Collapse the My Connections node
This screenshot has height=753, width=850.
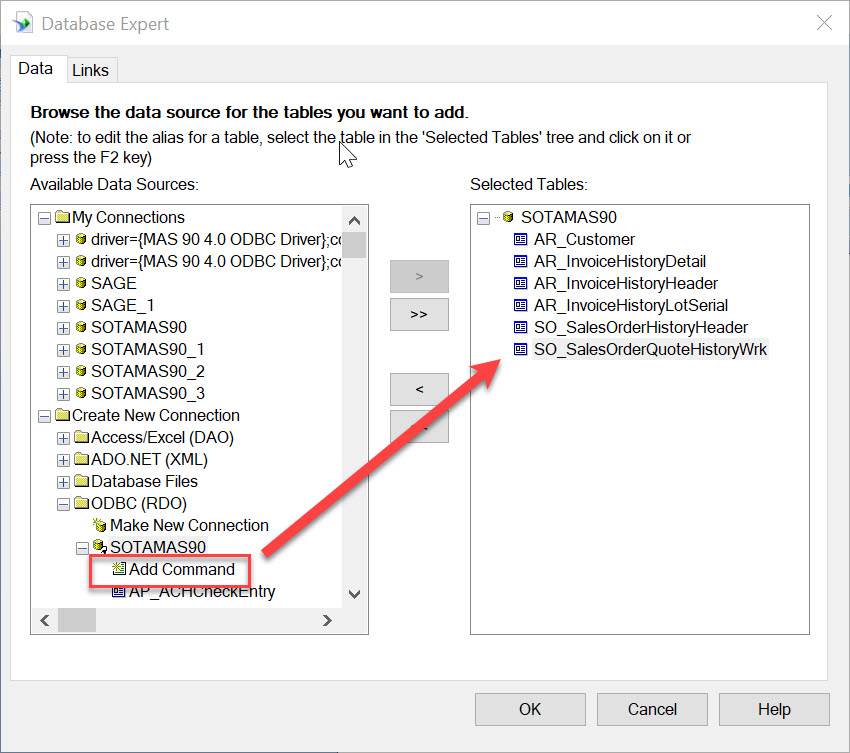(x=44, y=218)
